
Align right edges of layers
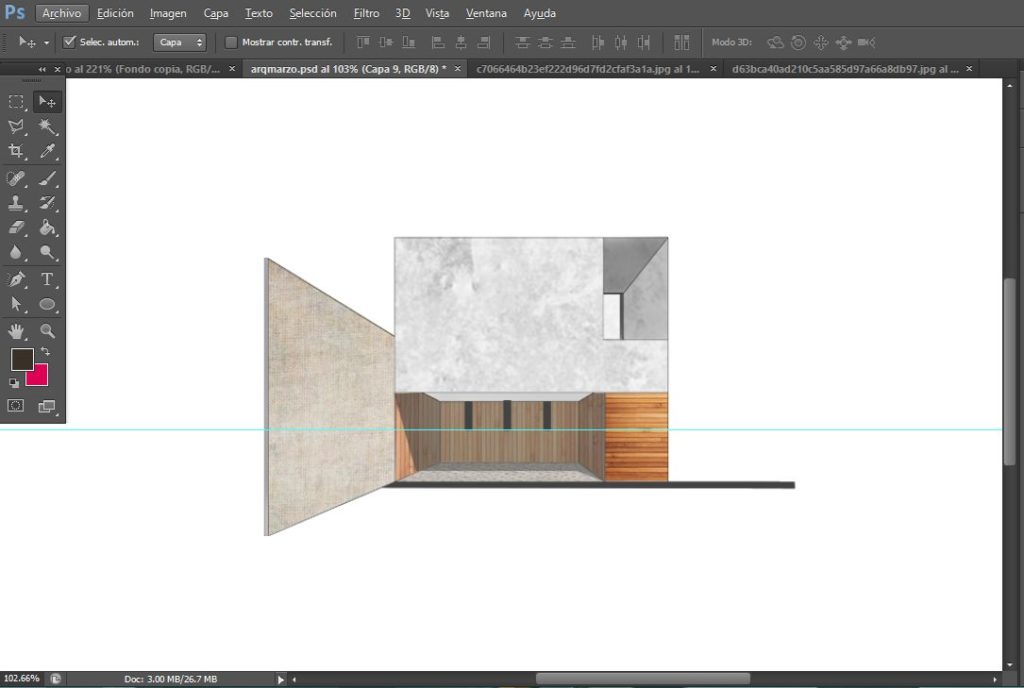tap(484, 42)
